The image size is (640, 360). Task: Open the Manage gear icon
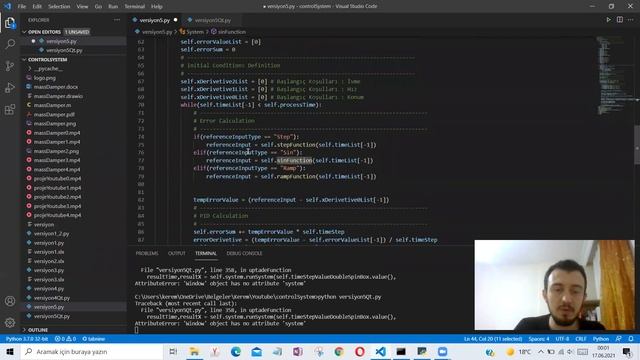point(10,322)
